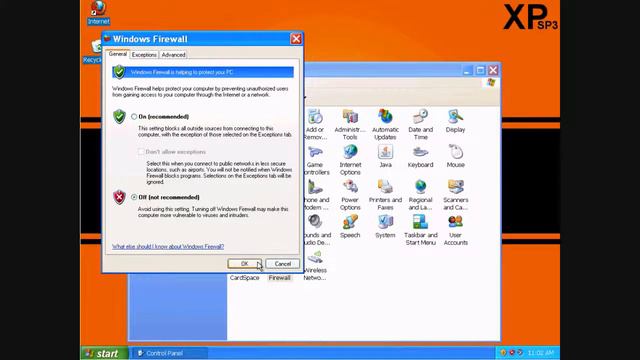
Task: Open Printers and Faxes icon
Action: point(385,187)
